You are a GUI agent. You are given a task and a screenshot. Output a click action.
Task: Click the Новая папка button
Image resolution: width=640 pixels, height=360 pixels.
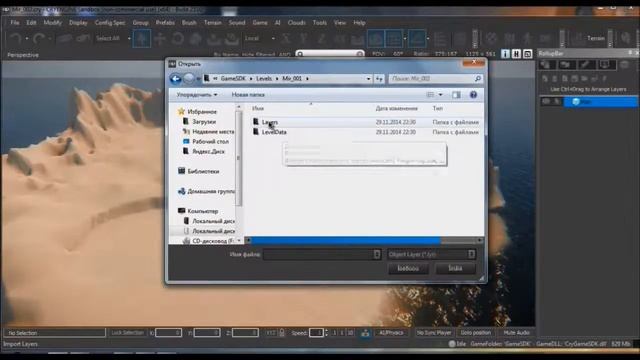(x=248, y=95)
